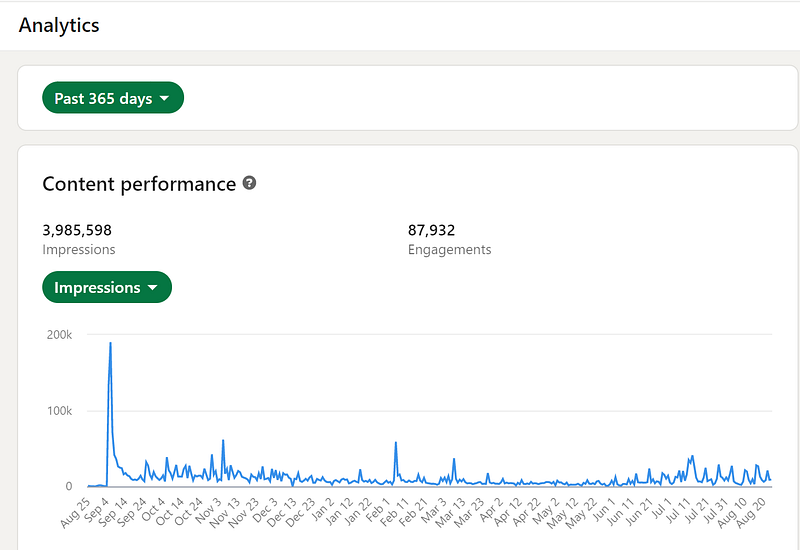Screen dimensions: 800x550
Task: Click the early February chart spike
Action: point(396,443)
